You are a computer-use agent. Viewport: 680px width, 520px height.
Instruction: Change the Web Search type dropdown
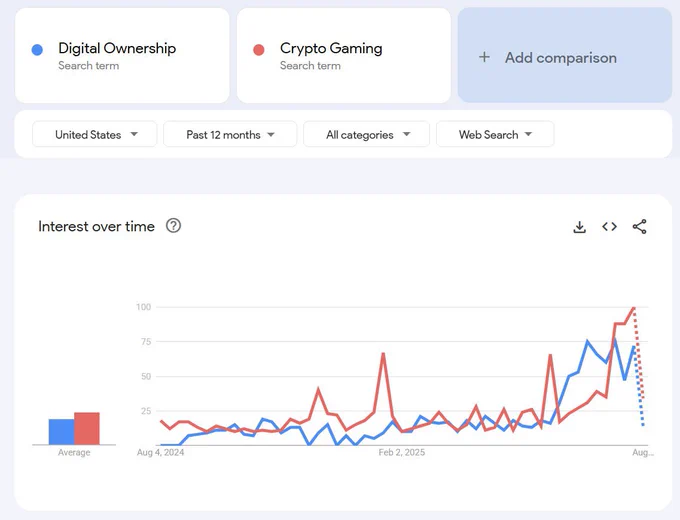click(x=495, y=134)
